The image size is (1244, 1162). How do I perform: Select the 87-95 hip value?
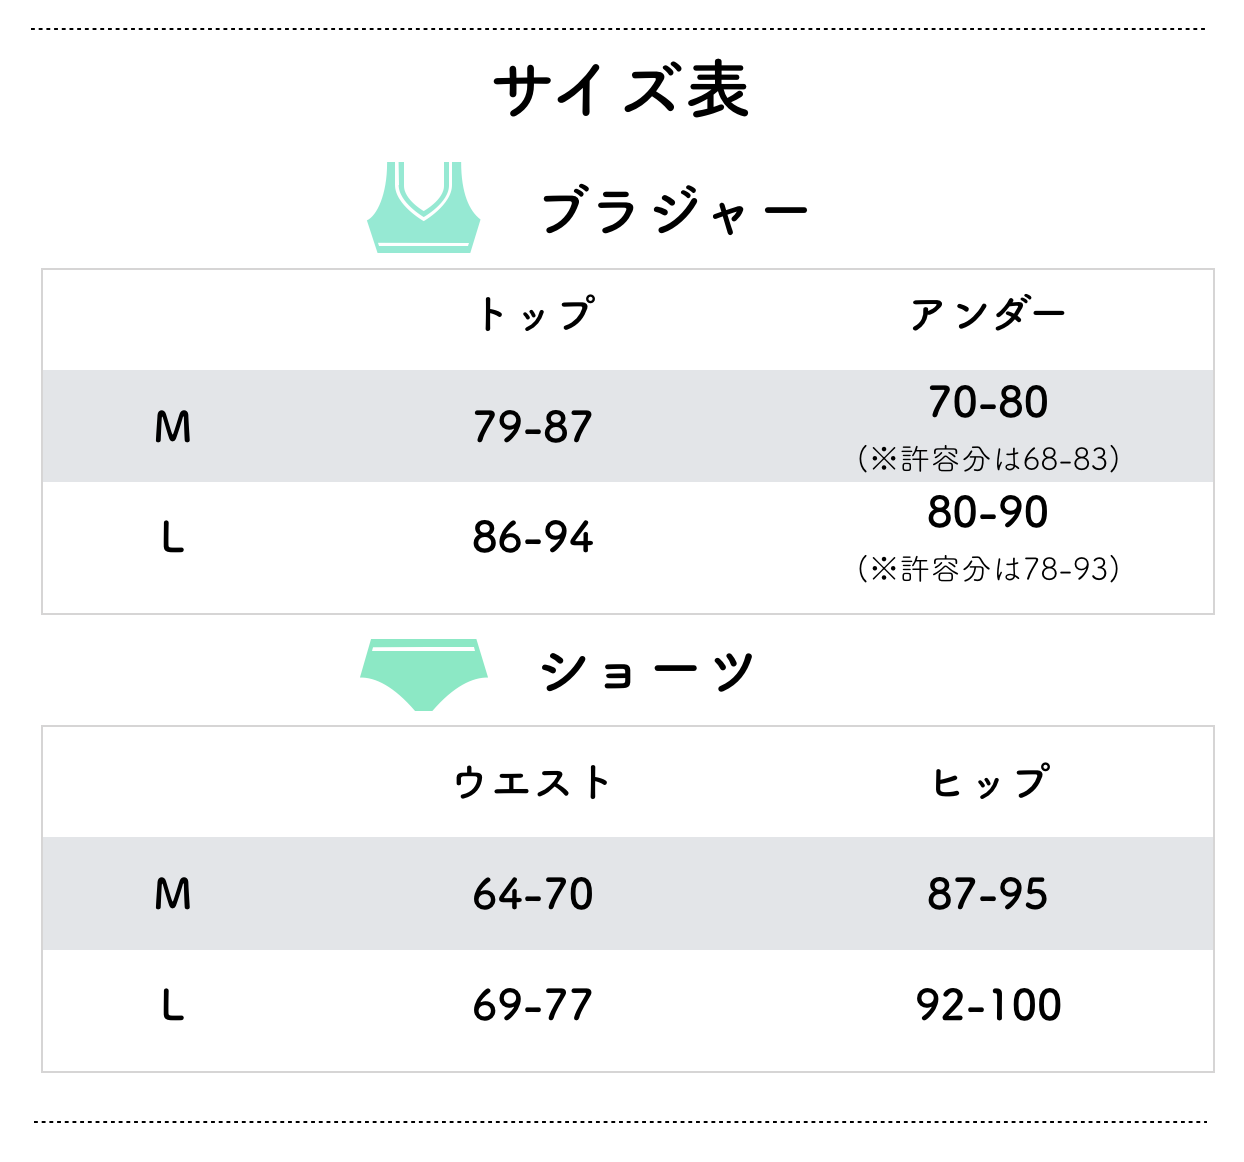coord(988,895)
